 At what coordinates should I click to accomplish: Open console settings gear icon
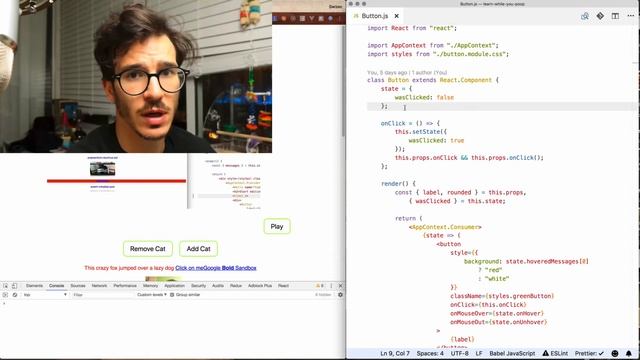(x=340, y=295)
